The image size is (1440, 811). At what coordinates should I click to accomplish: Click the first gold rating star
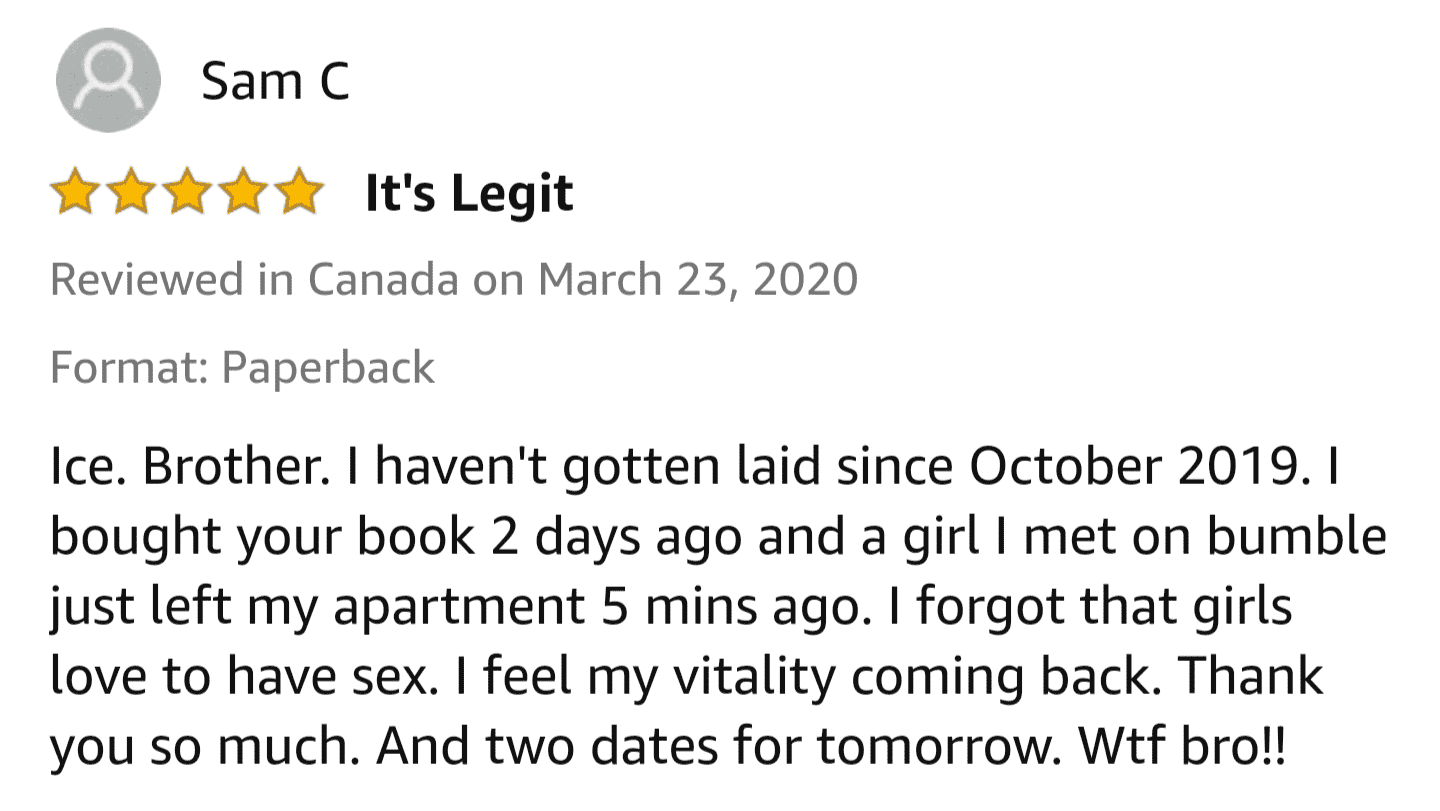point(73,193)
